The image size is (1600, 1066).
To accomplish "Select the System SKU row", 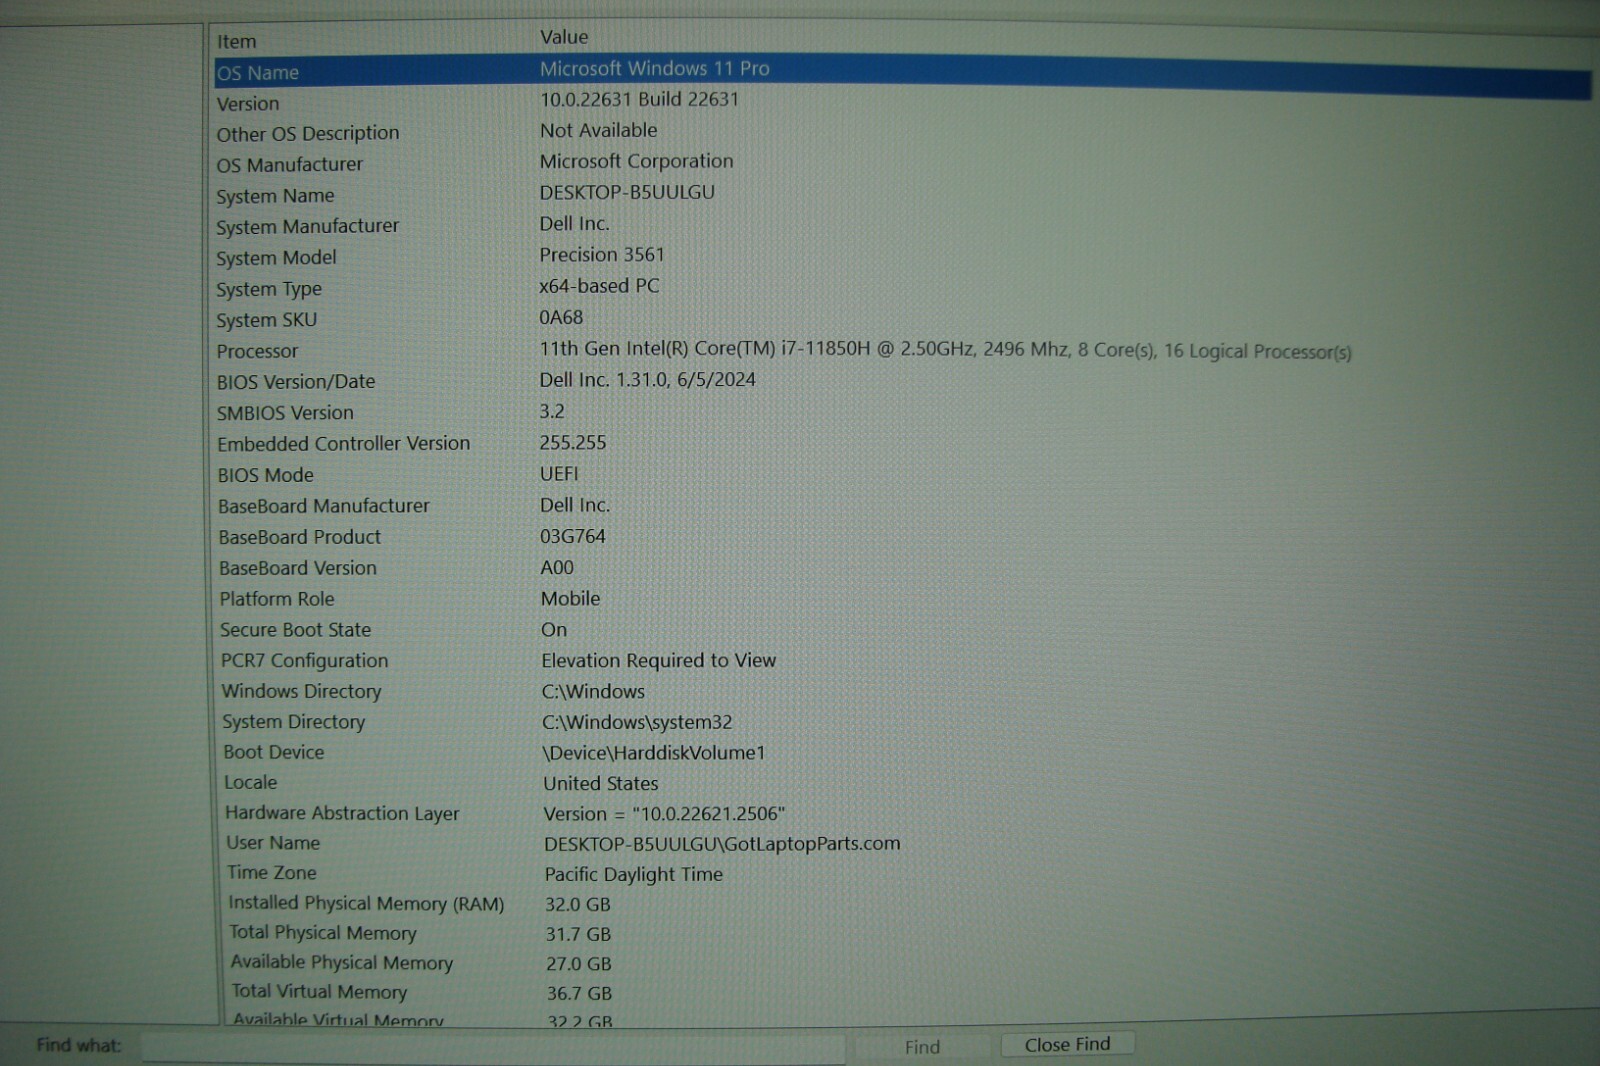I will tap(266, 320).
